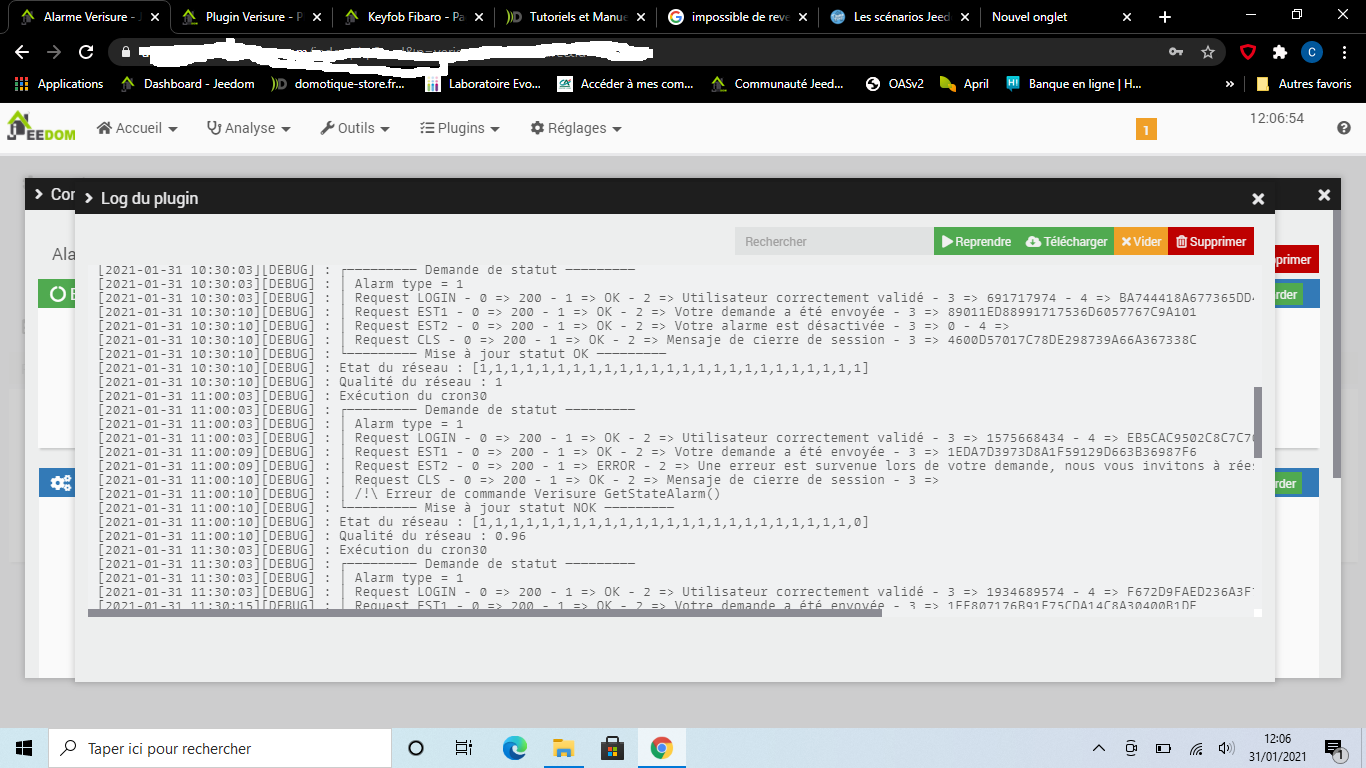Show hidden system tray icons
Image resolution: width=1366 pixels, height=768 pixels.
point(1099,748)
